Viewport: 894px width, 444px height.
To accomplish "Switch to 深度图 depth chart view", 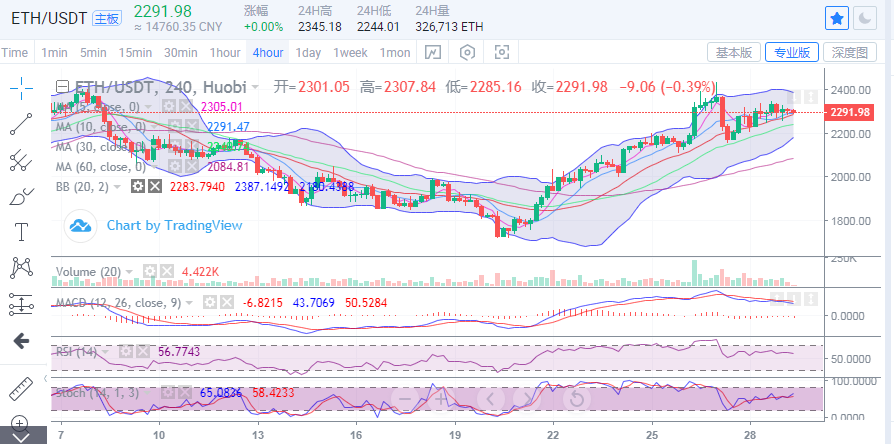I will pyautogui.click(x=855, y=52).
